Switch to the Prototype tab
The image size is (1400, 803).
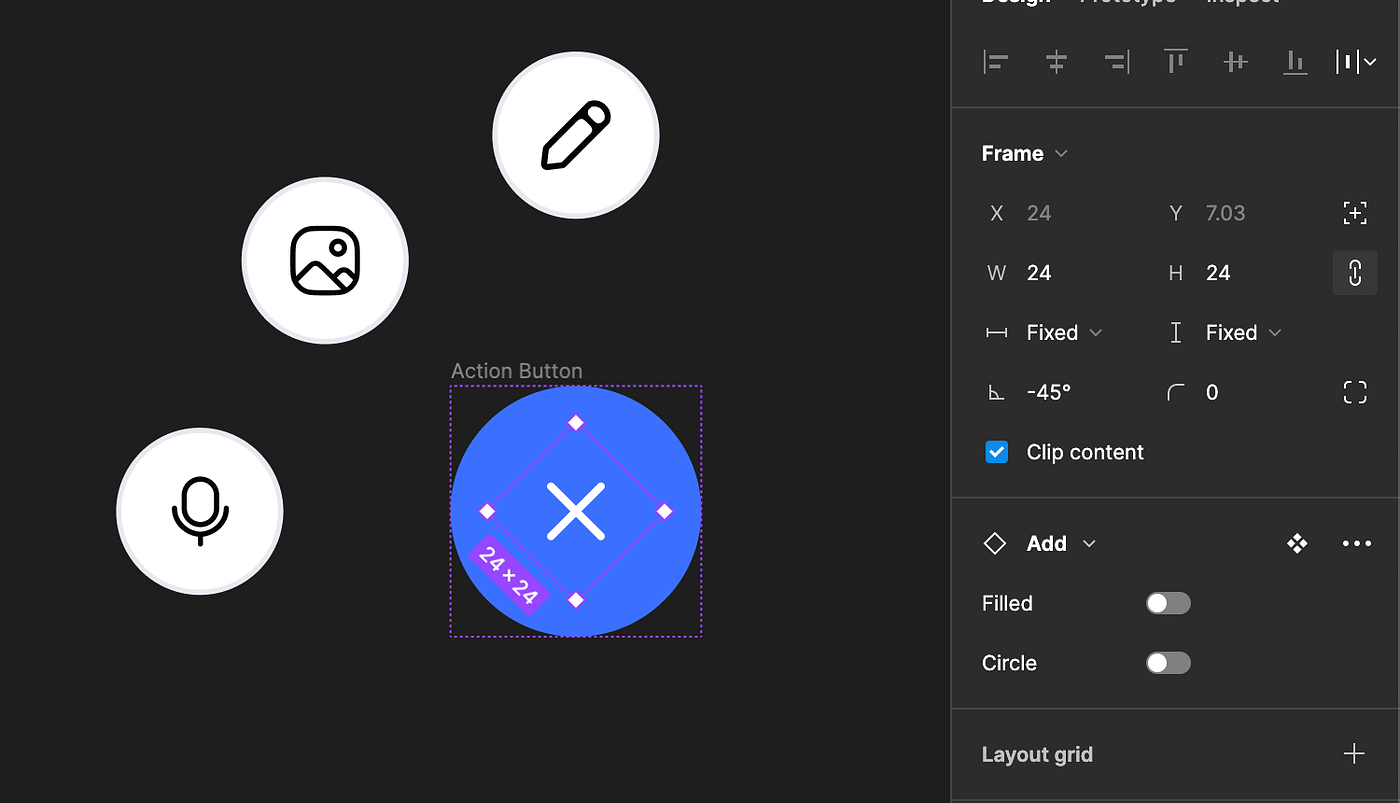(x=1128, y=3)
